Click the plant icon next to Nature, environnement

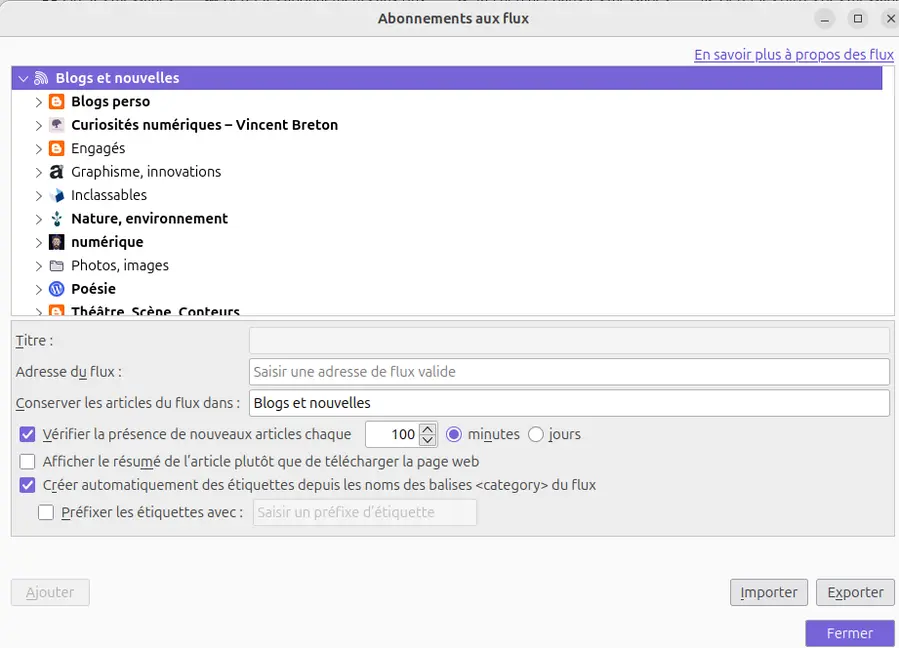tap(56, 218)
